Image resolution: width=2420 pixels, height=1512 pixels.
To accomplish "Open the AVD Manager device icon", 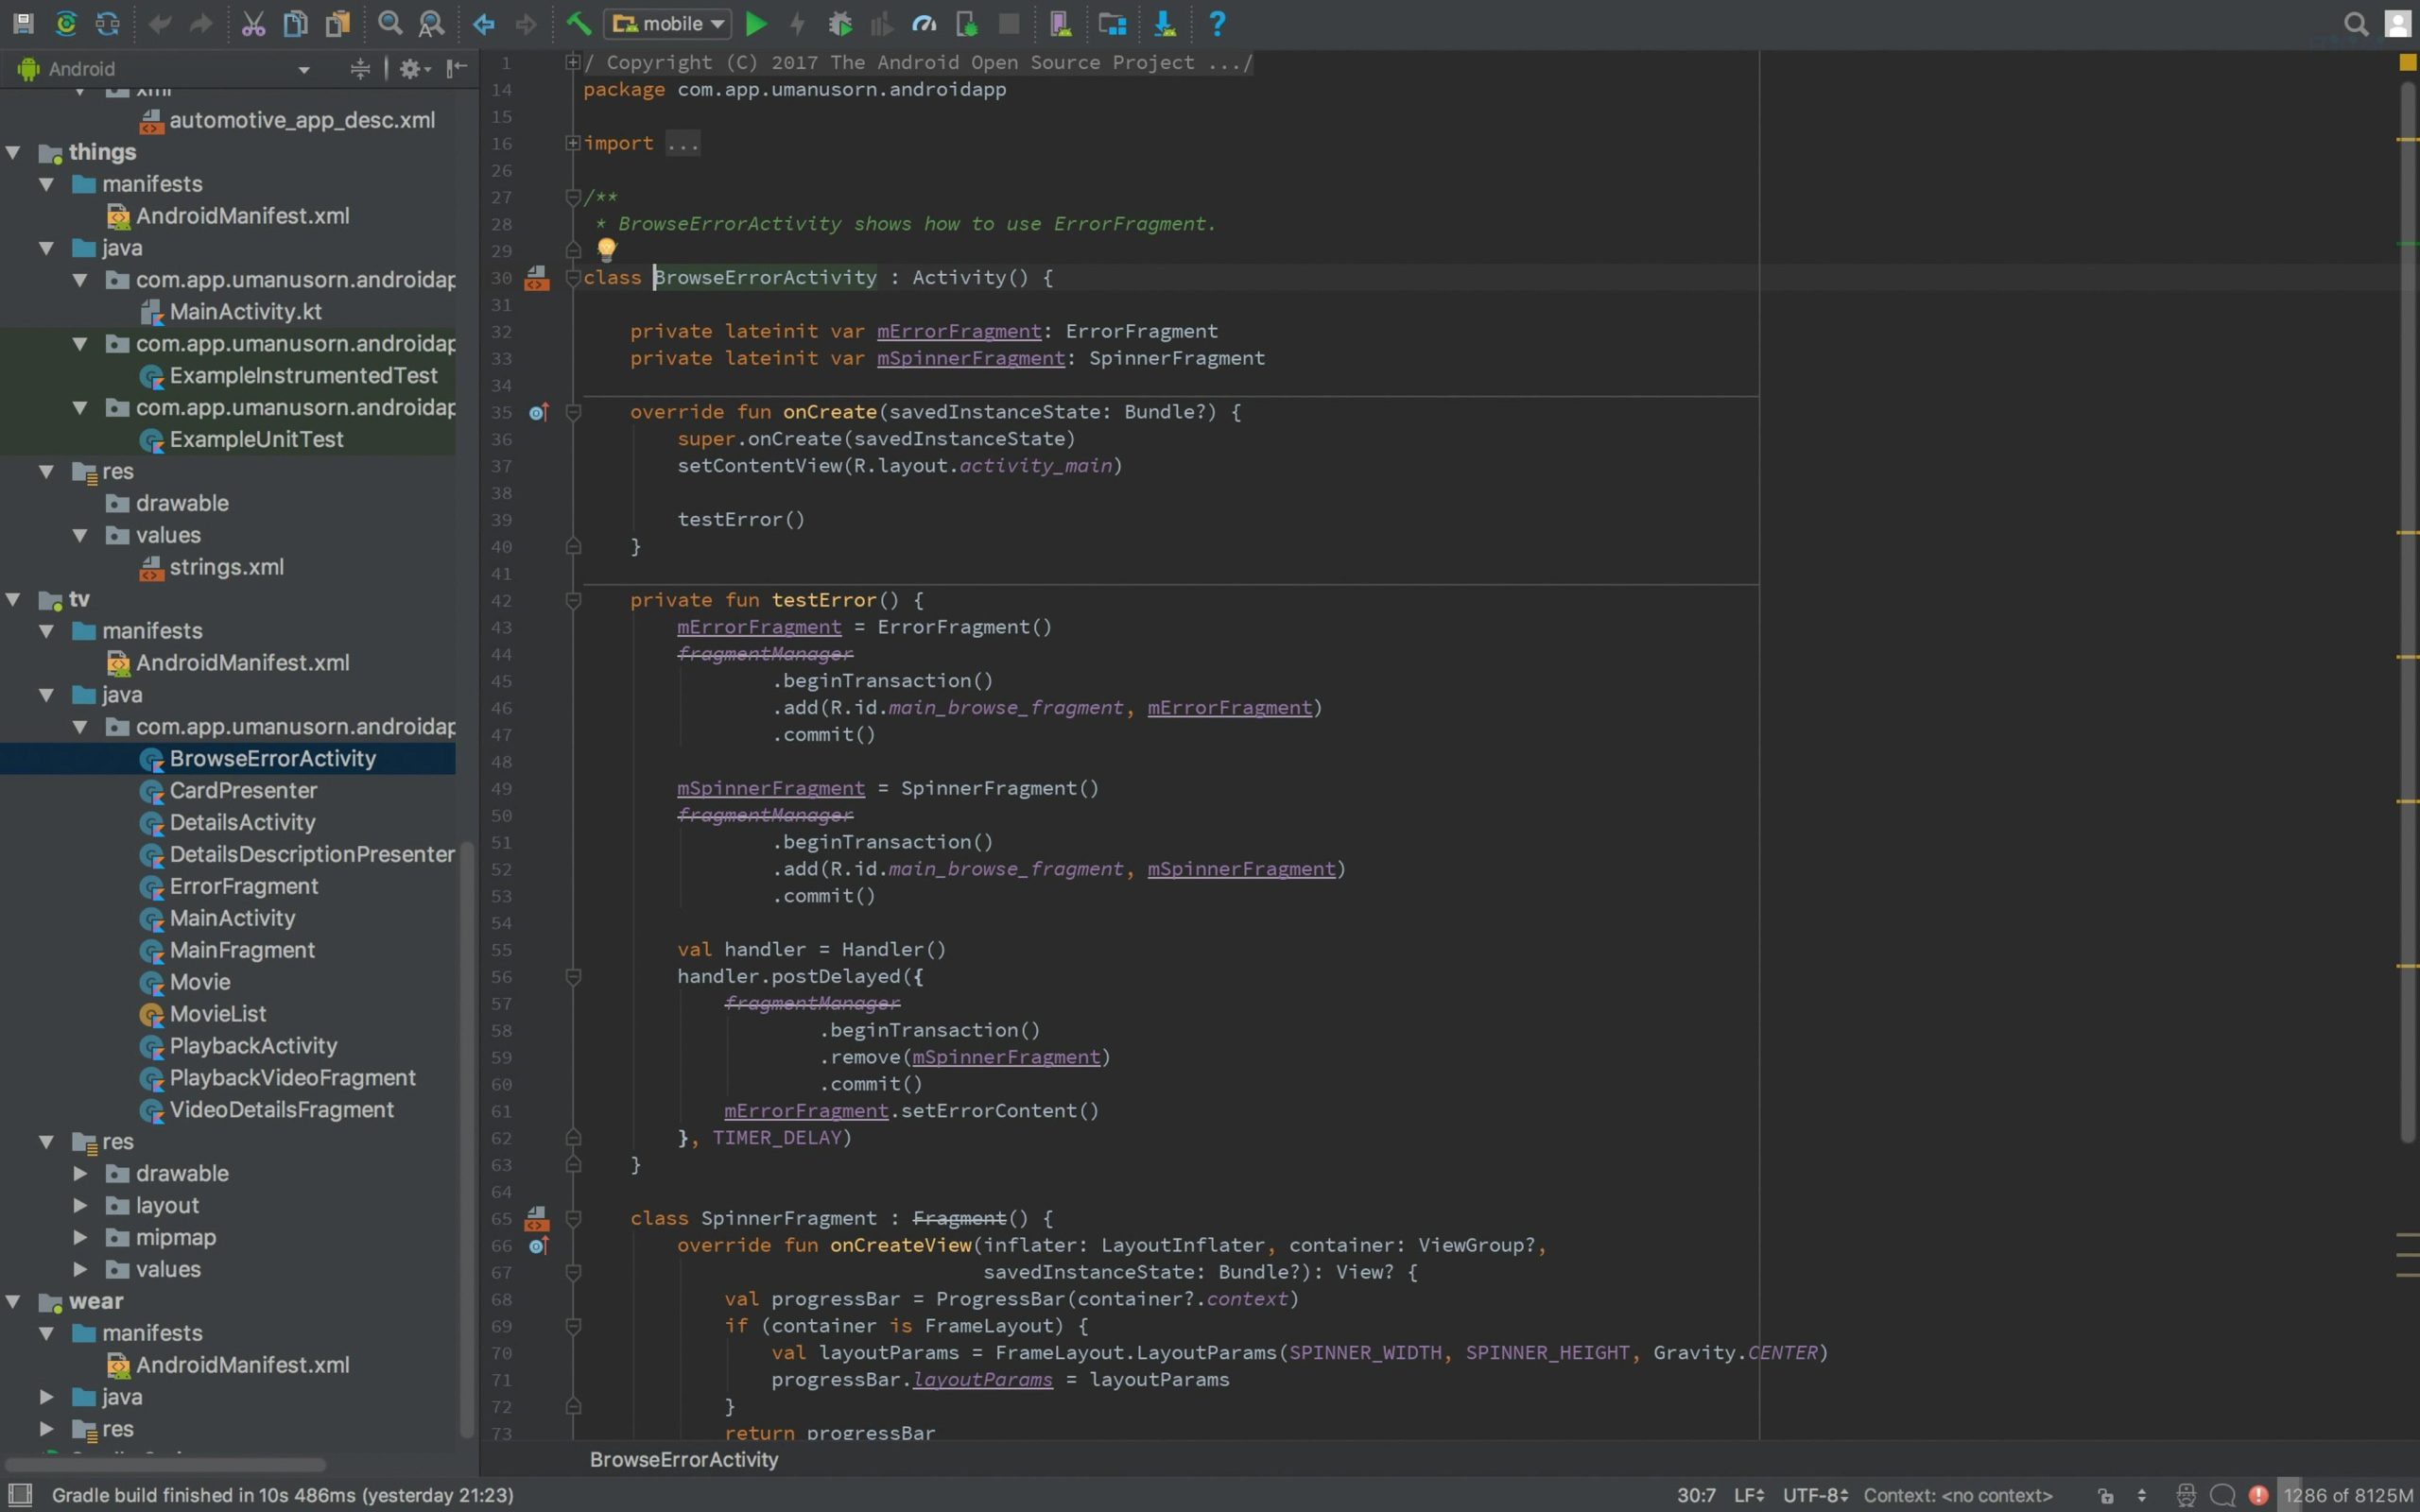I will tap(1061, 24).
